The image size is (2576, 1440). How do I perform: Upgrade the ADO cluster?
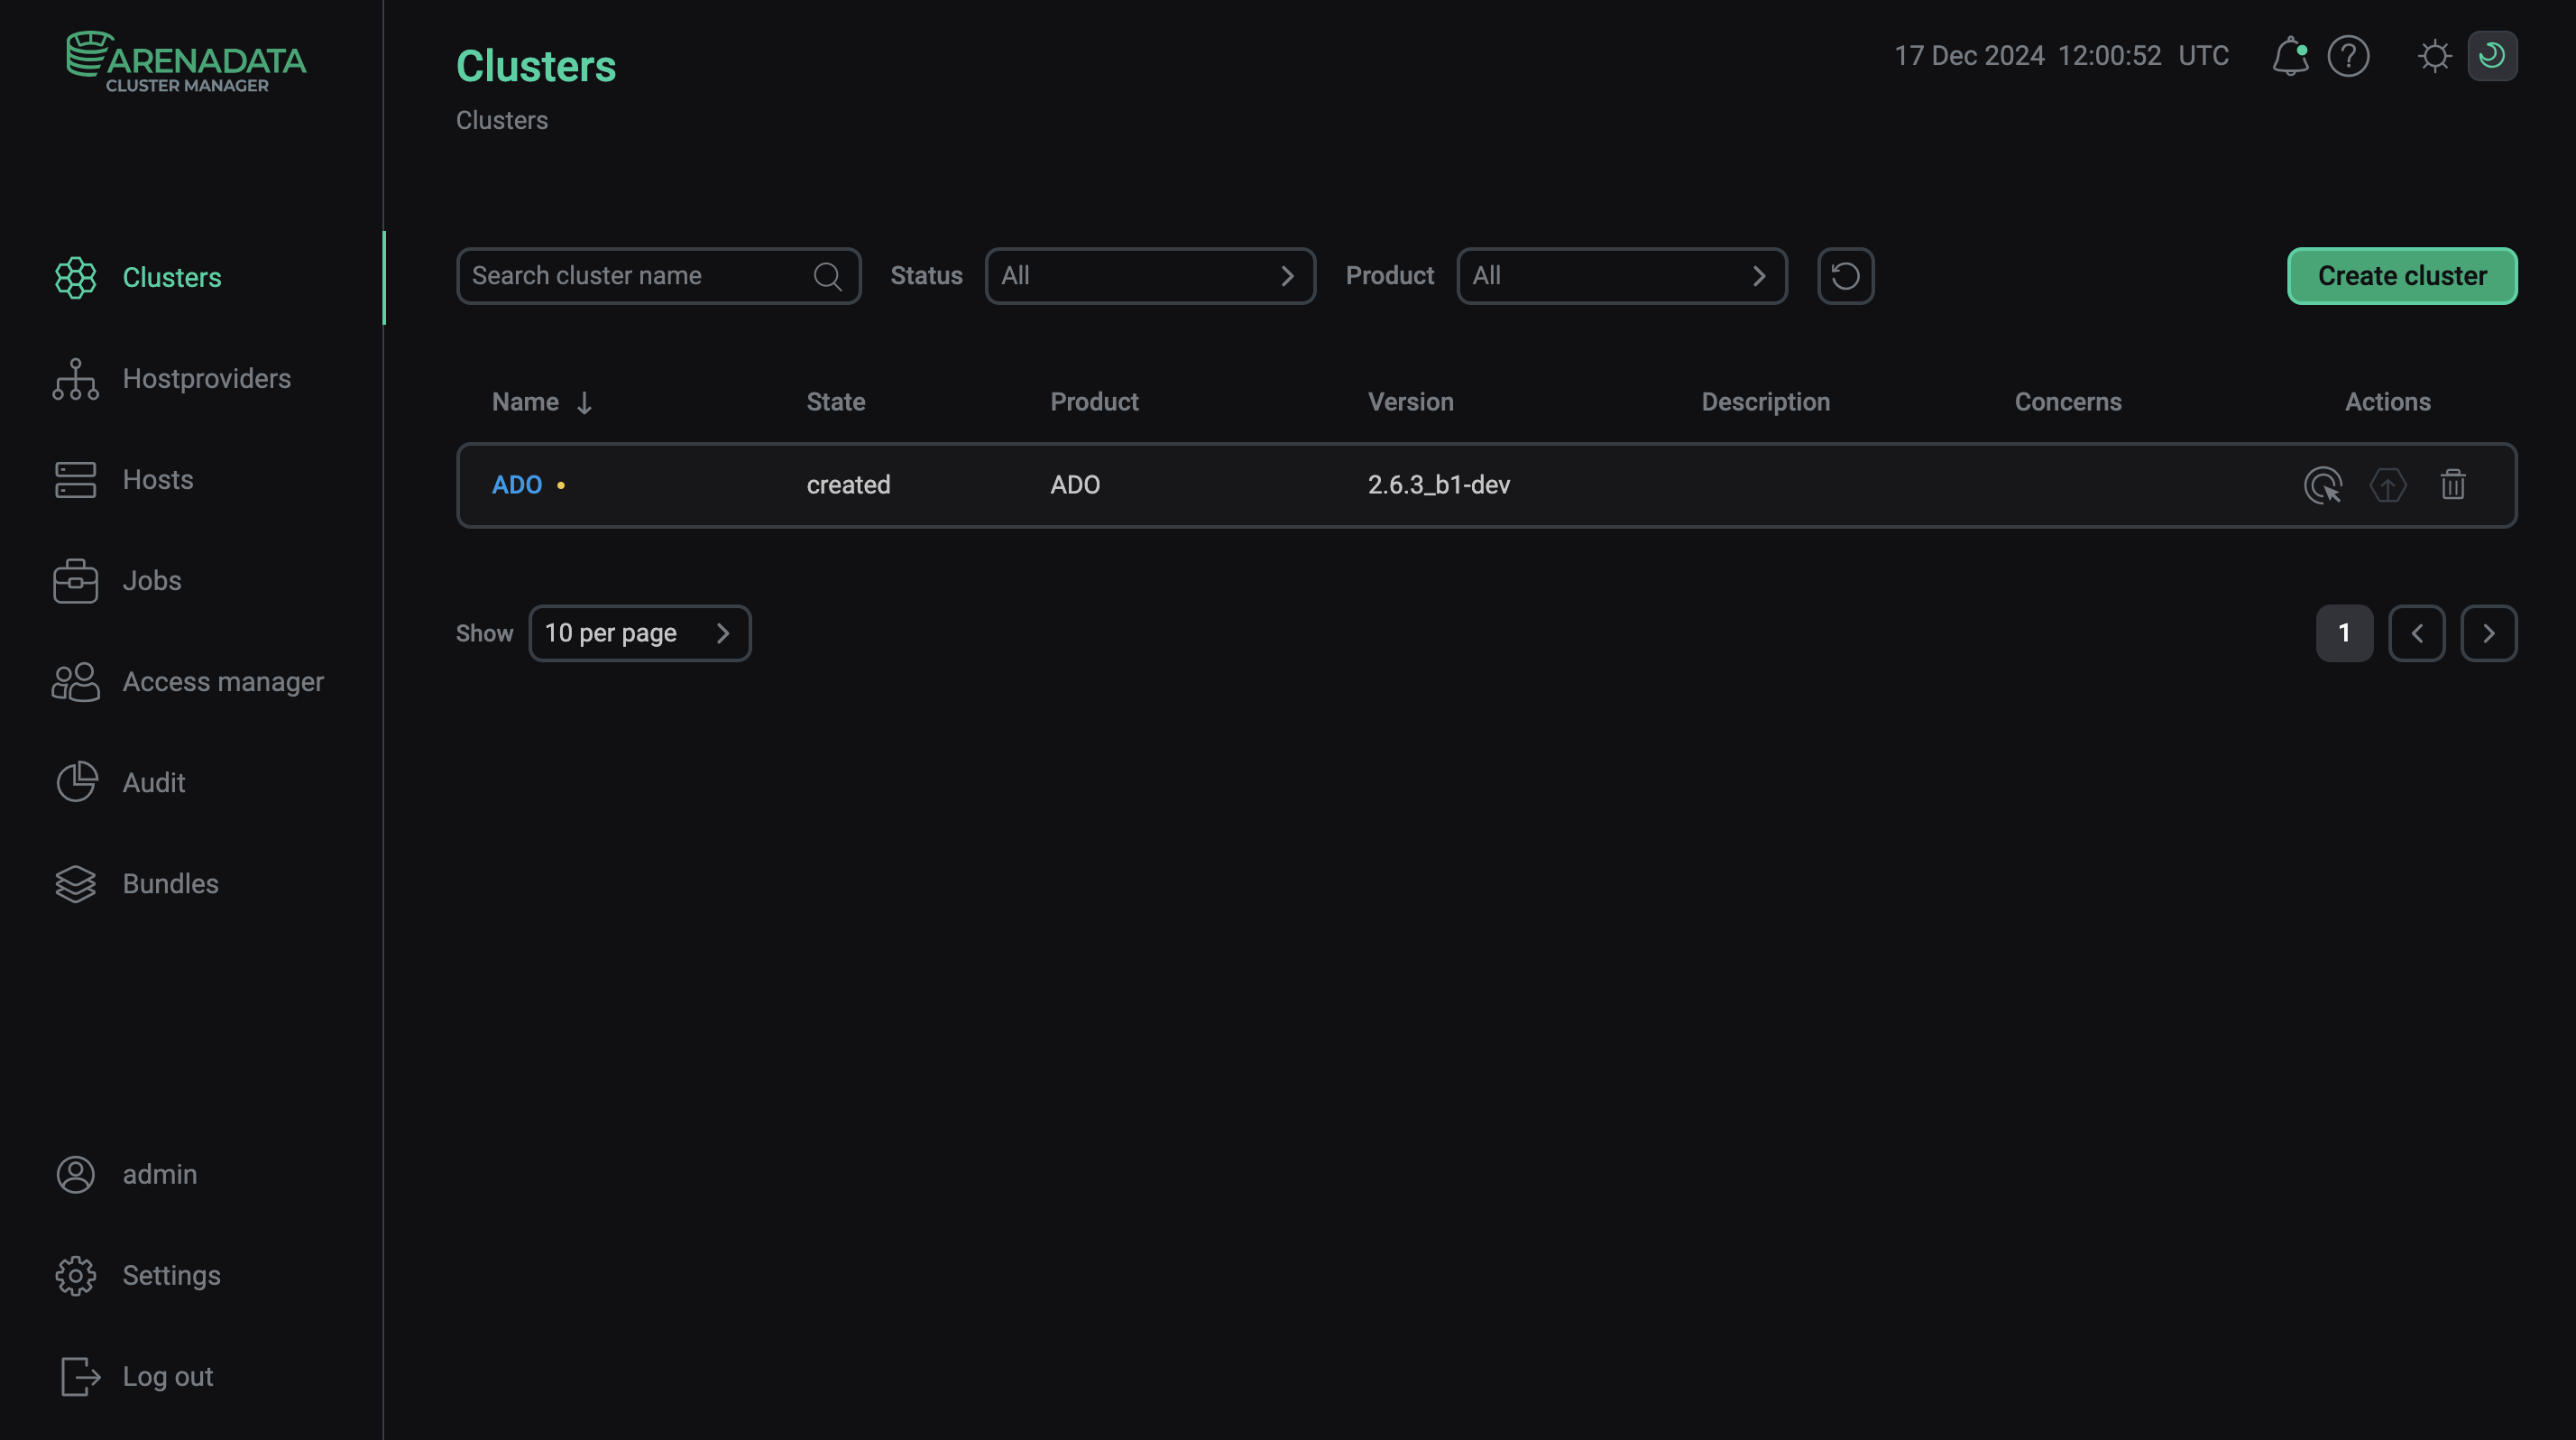coord(2389,485)
